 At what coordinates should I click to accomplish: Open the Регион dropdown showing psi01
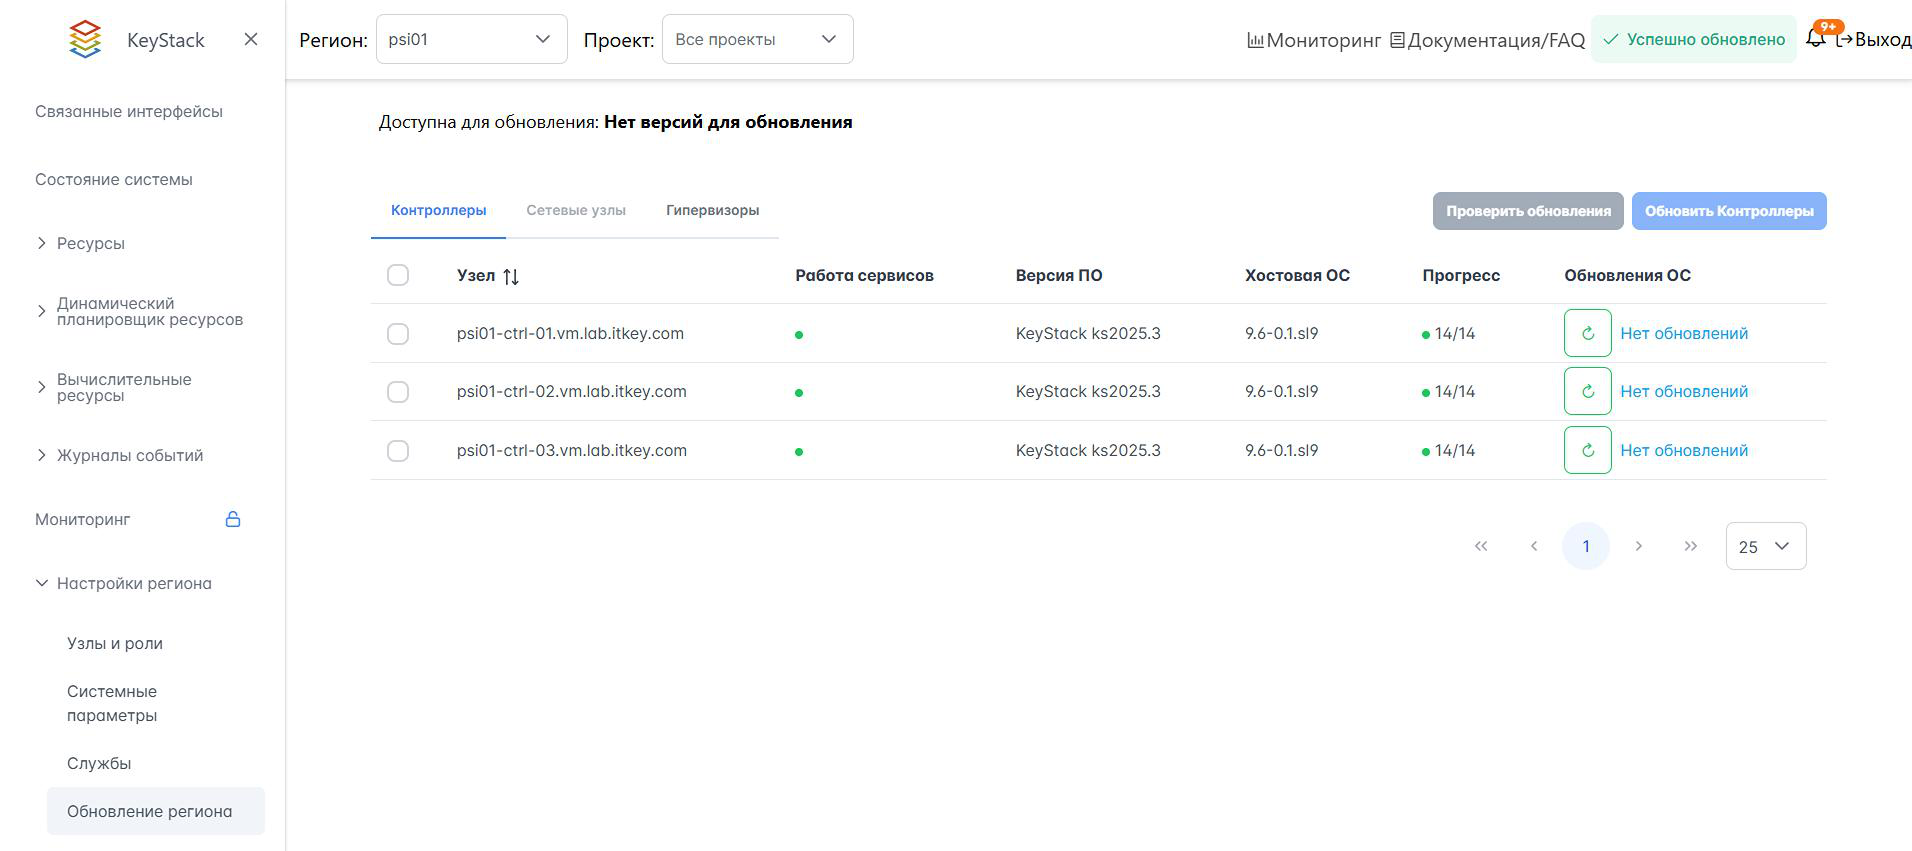click(471, 39)
